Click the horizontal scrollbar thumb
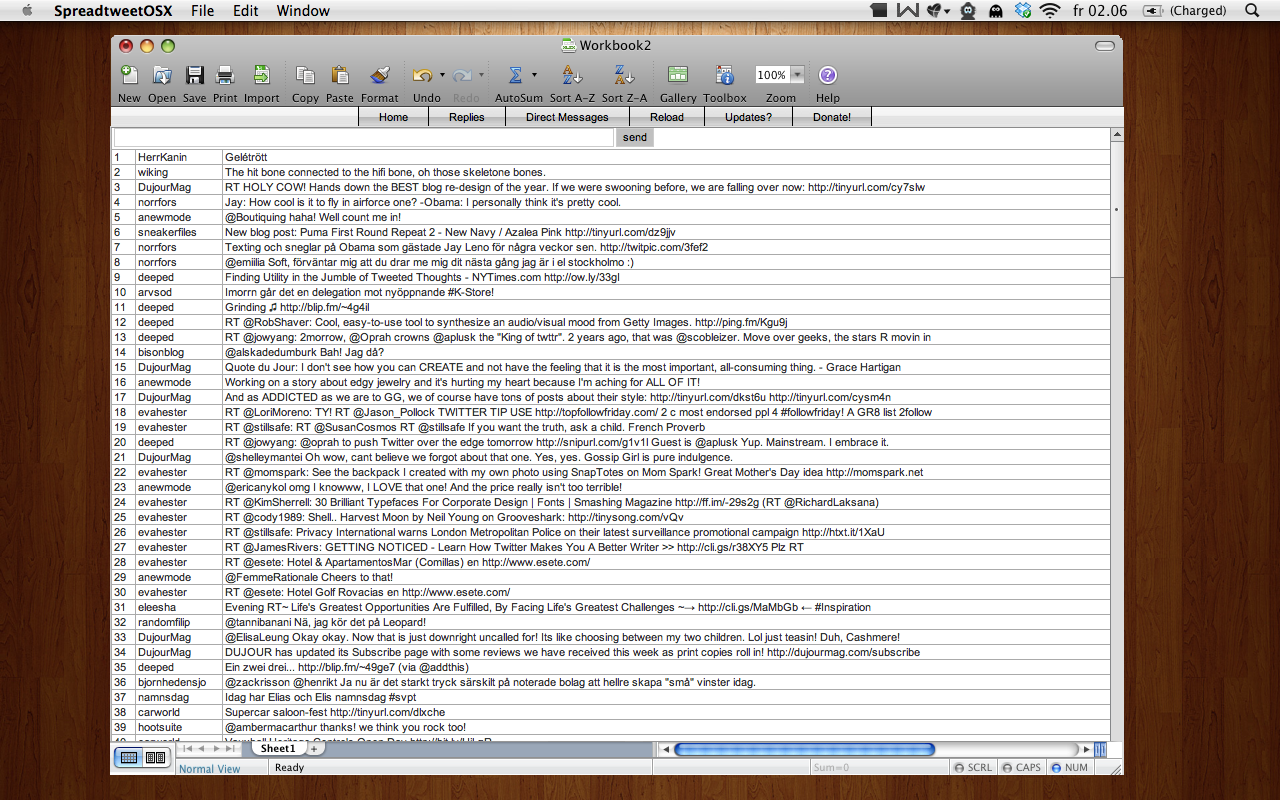Viewport: 1280px width, 800px height. [804, 749]
